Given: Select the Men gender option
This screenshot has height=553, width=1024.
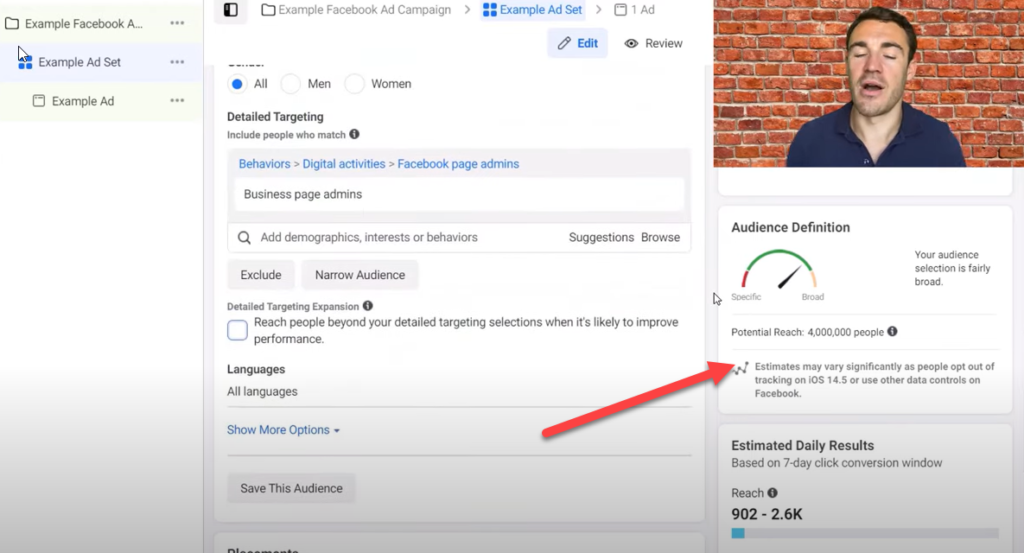Looking at the screenshot, I should (x=291, y=84).
